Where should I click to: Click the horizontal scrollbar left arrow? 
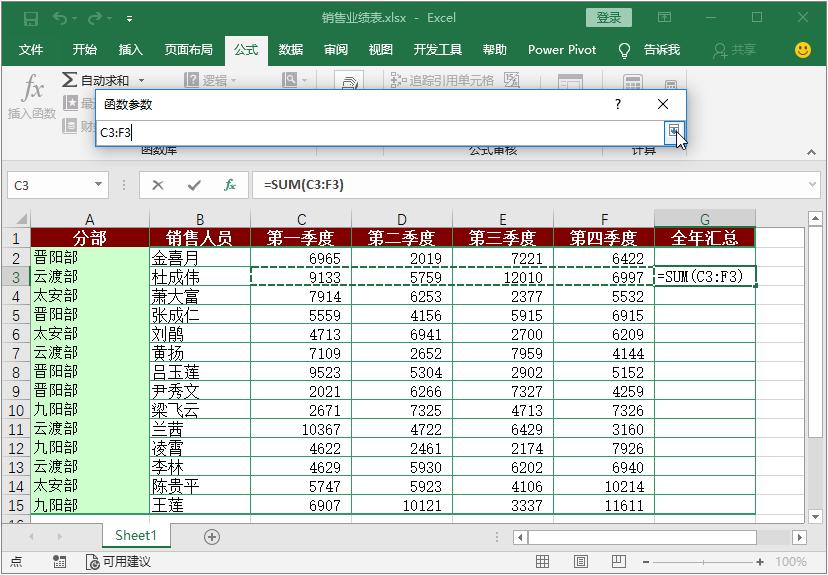pyautogui.click(x=520, y=538)
